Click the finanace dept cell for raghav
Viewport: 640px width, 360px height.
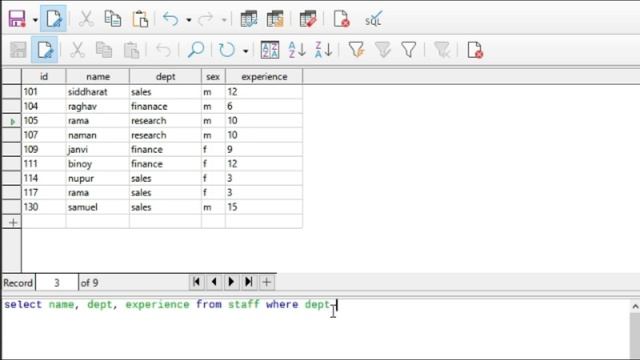pos(165,106)
